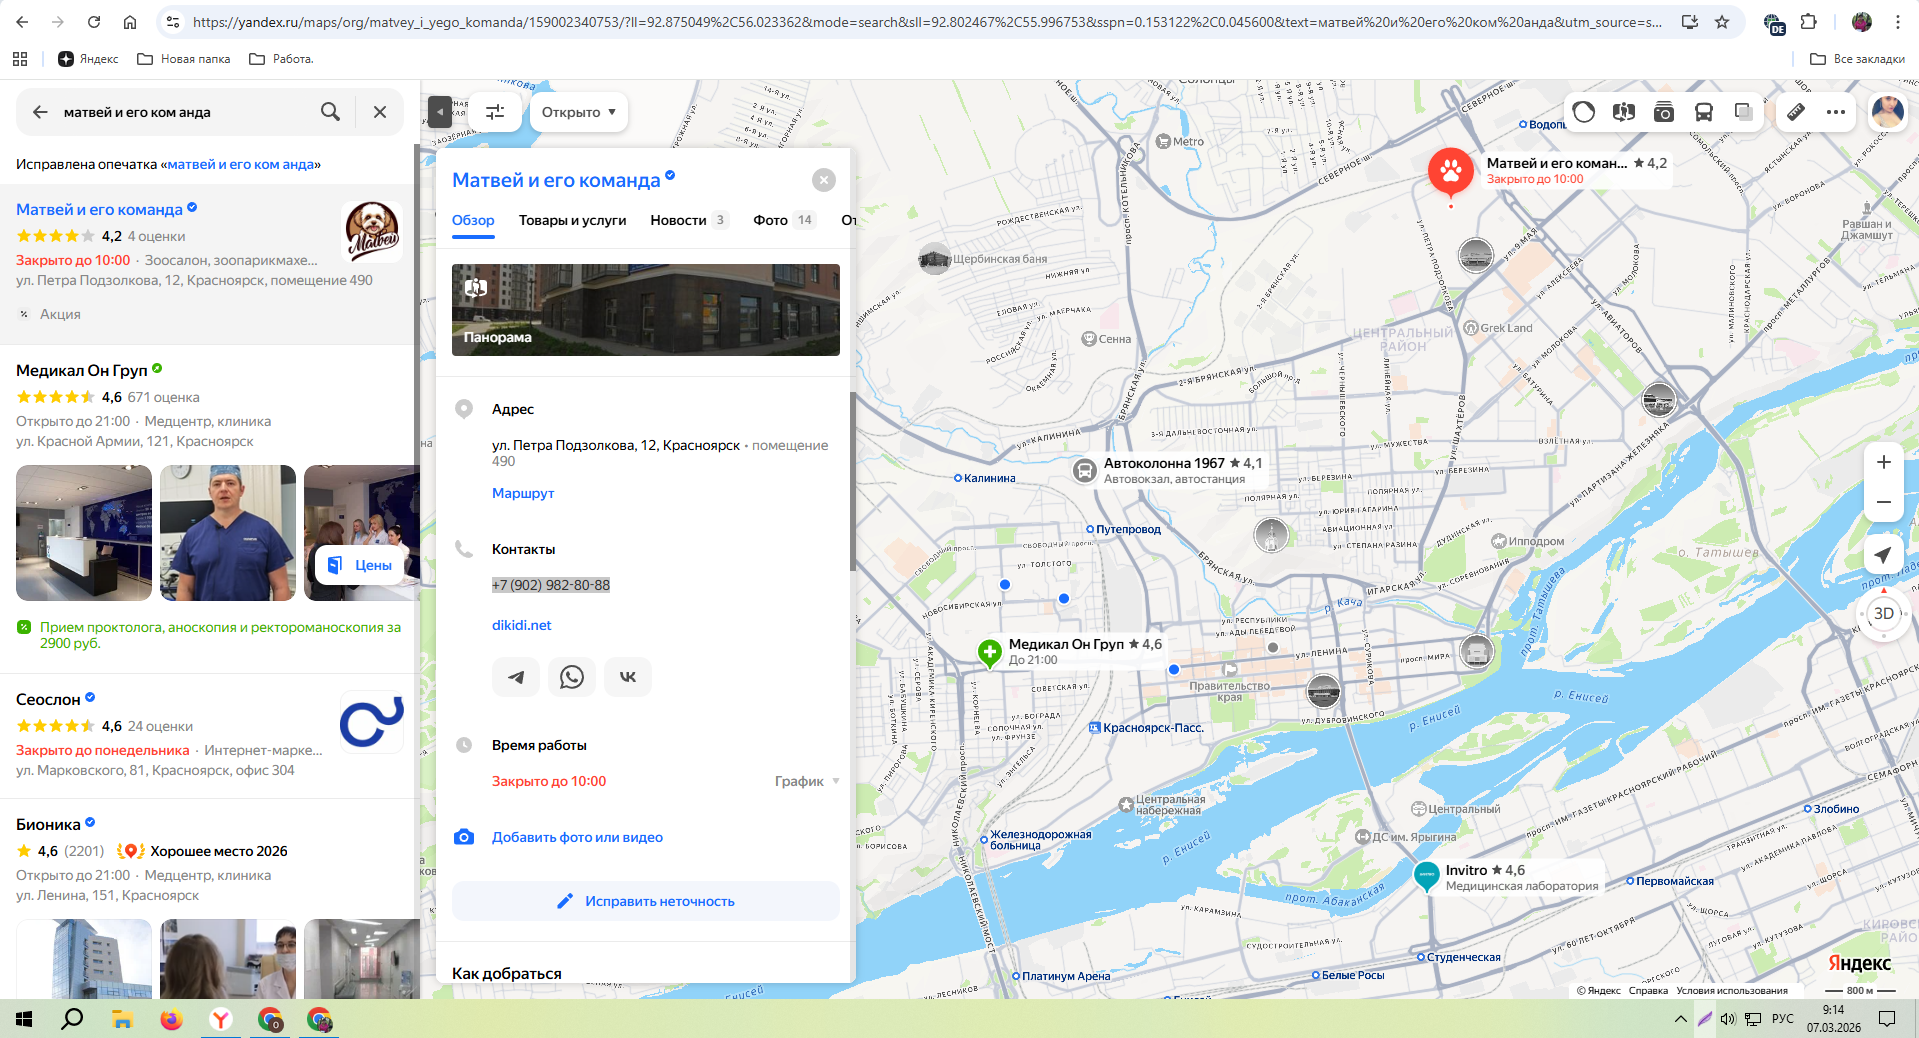Open the 'Новости' tab
This screenshot has width=1919, height=1038.
pyautogui.click(x=678, y=220)
